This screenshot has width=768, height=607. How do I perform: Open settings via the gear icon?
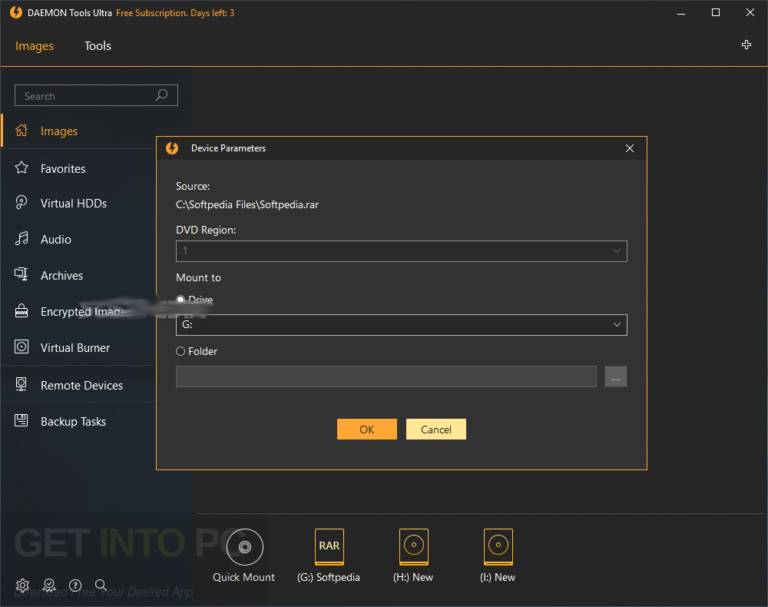coord(23,585)
